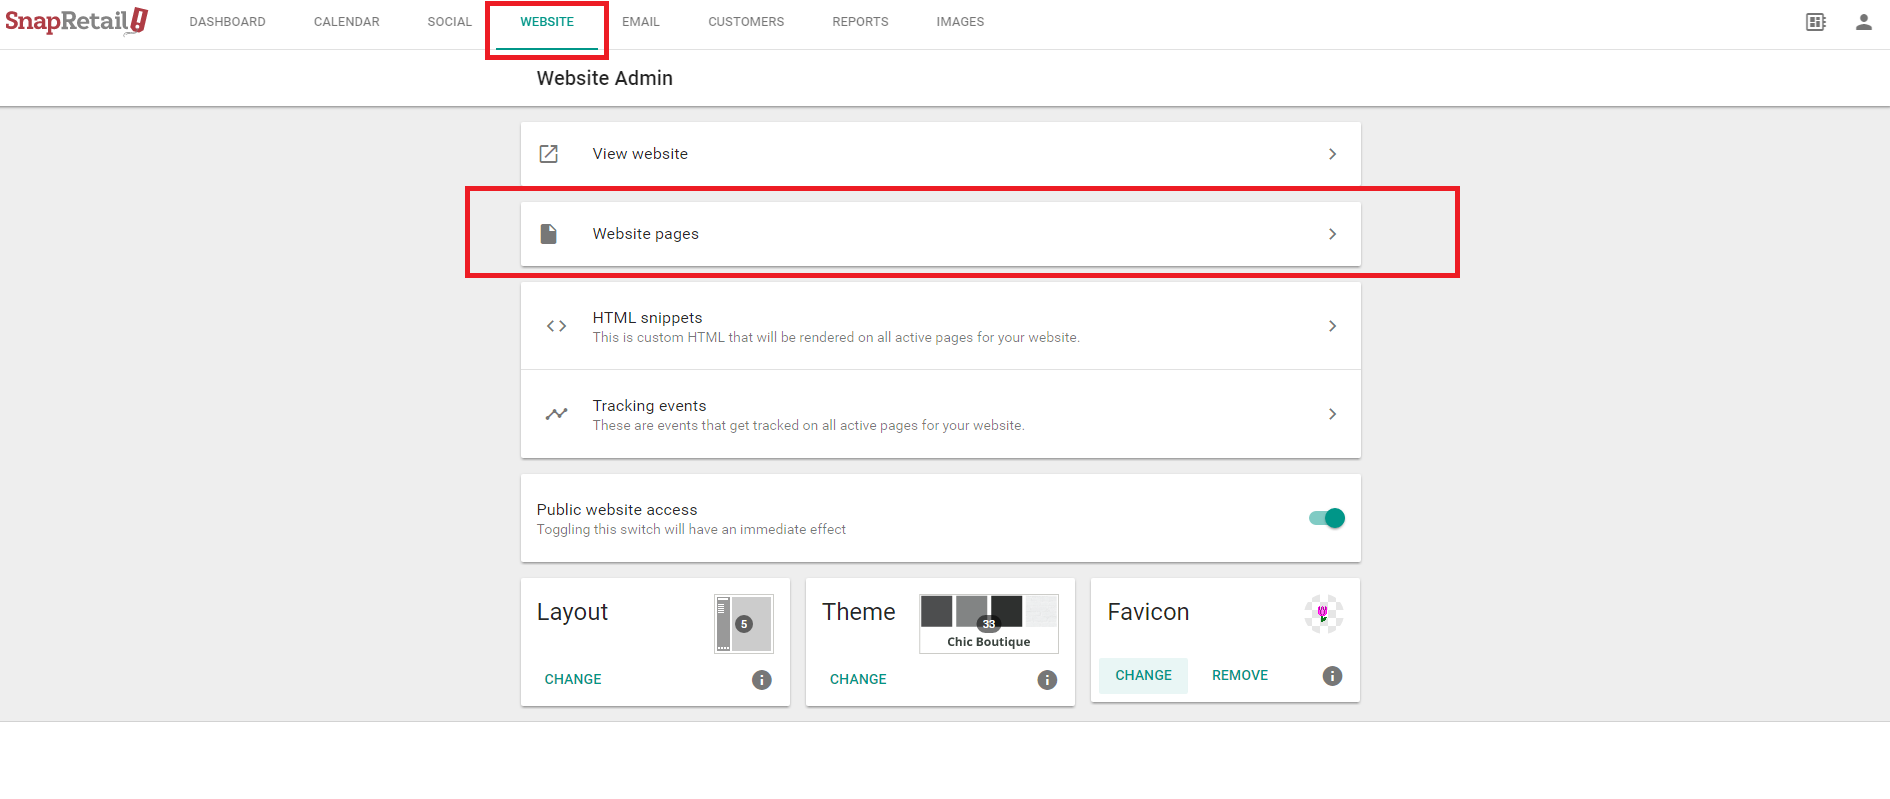The height and width of the screenshot is (799, 1890).
Task: Click the Tracking events chart line icon
Action: coord(557,414)
